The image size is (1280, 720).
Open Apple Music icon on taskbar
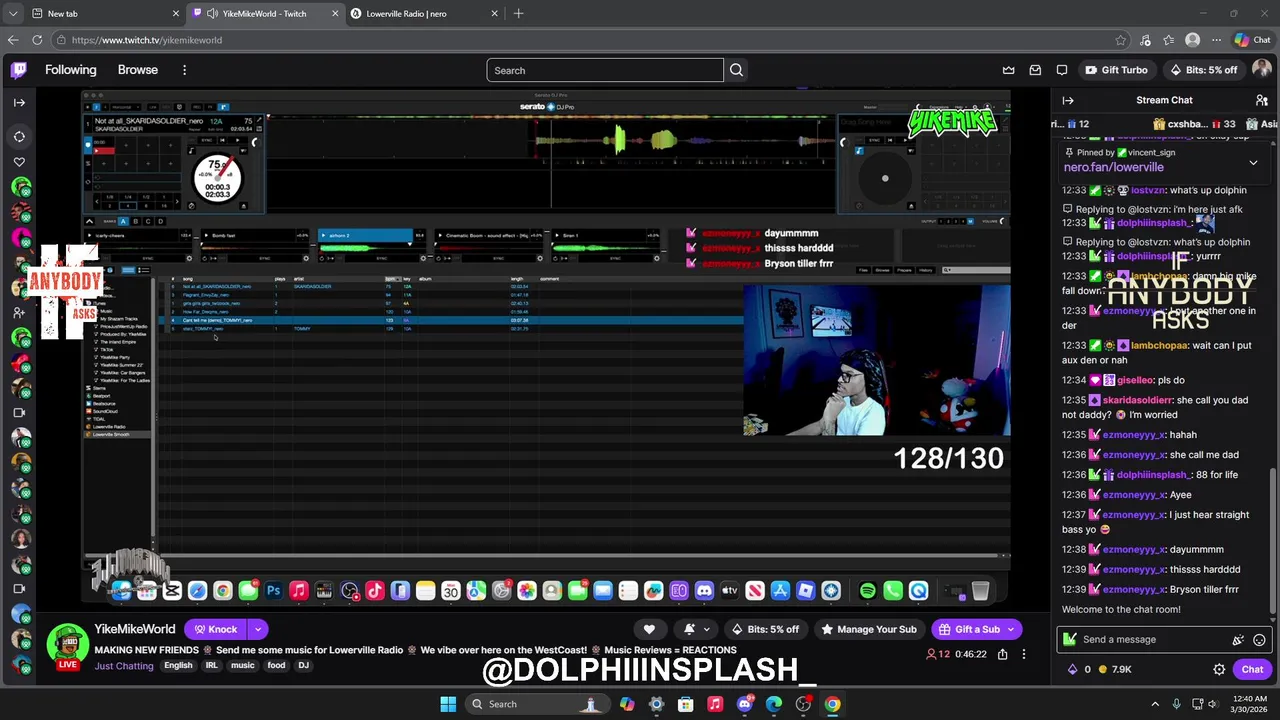(x=715, y=704)
